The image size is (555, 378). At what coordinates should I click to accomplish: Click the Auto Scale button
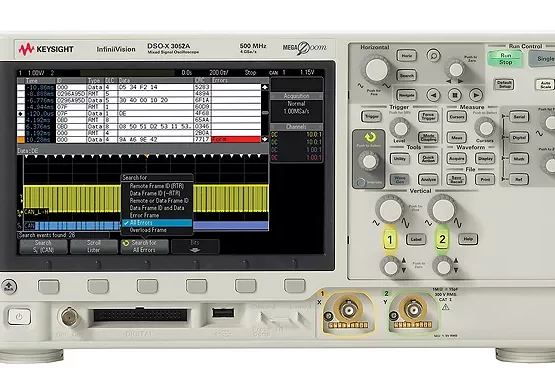tap(545, 85)
